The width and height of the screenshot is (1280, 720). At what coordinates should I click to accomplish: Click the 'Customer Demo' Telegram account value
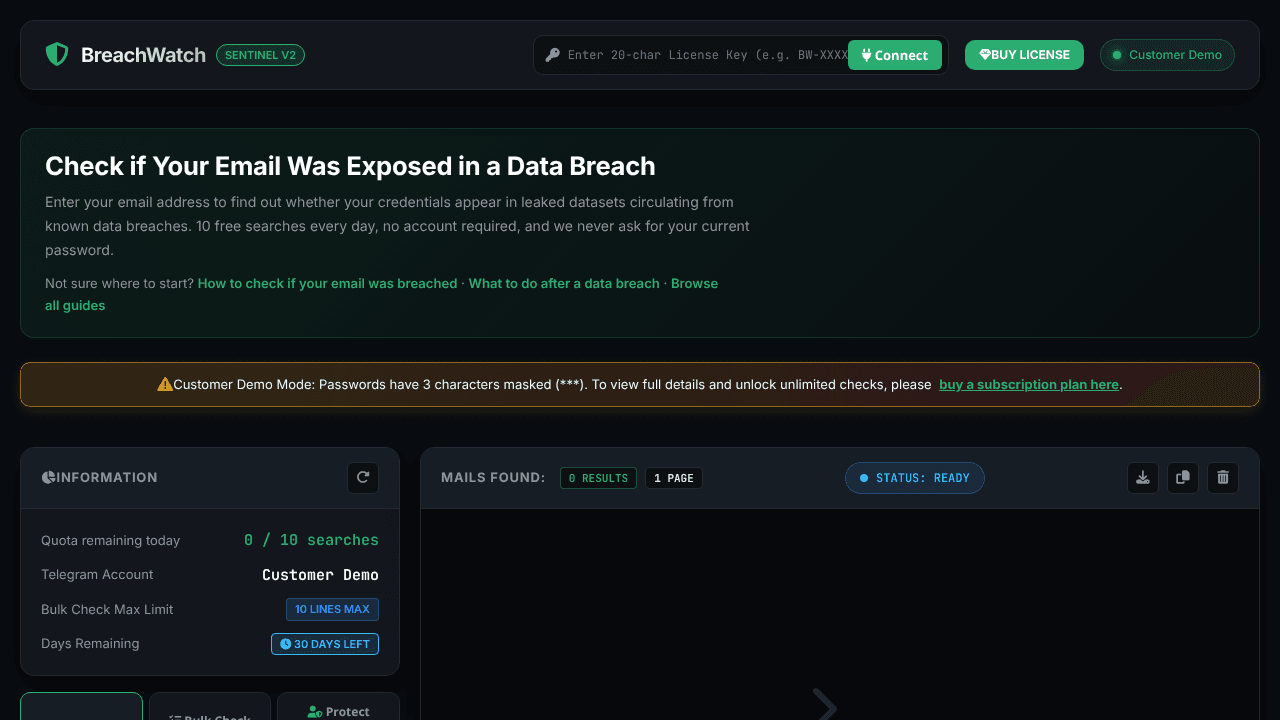click(320, 575)
